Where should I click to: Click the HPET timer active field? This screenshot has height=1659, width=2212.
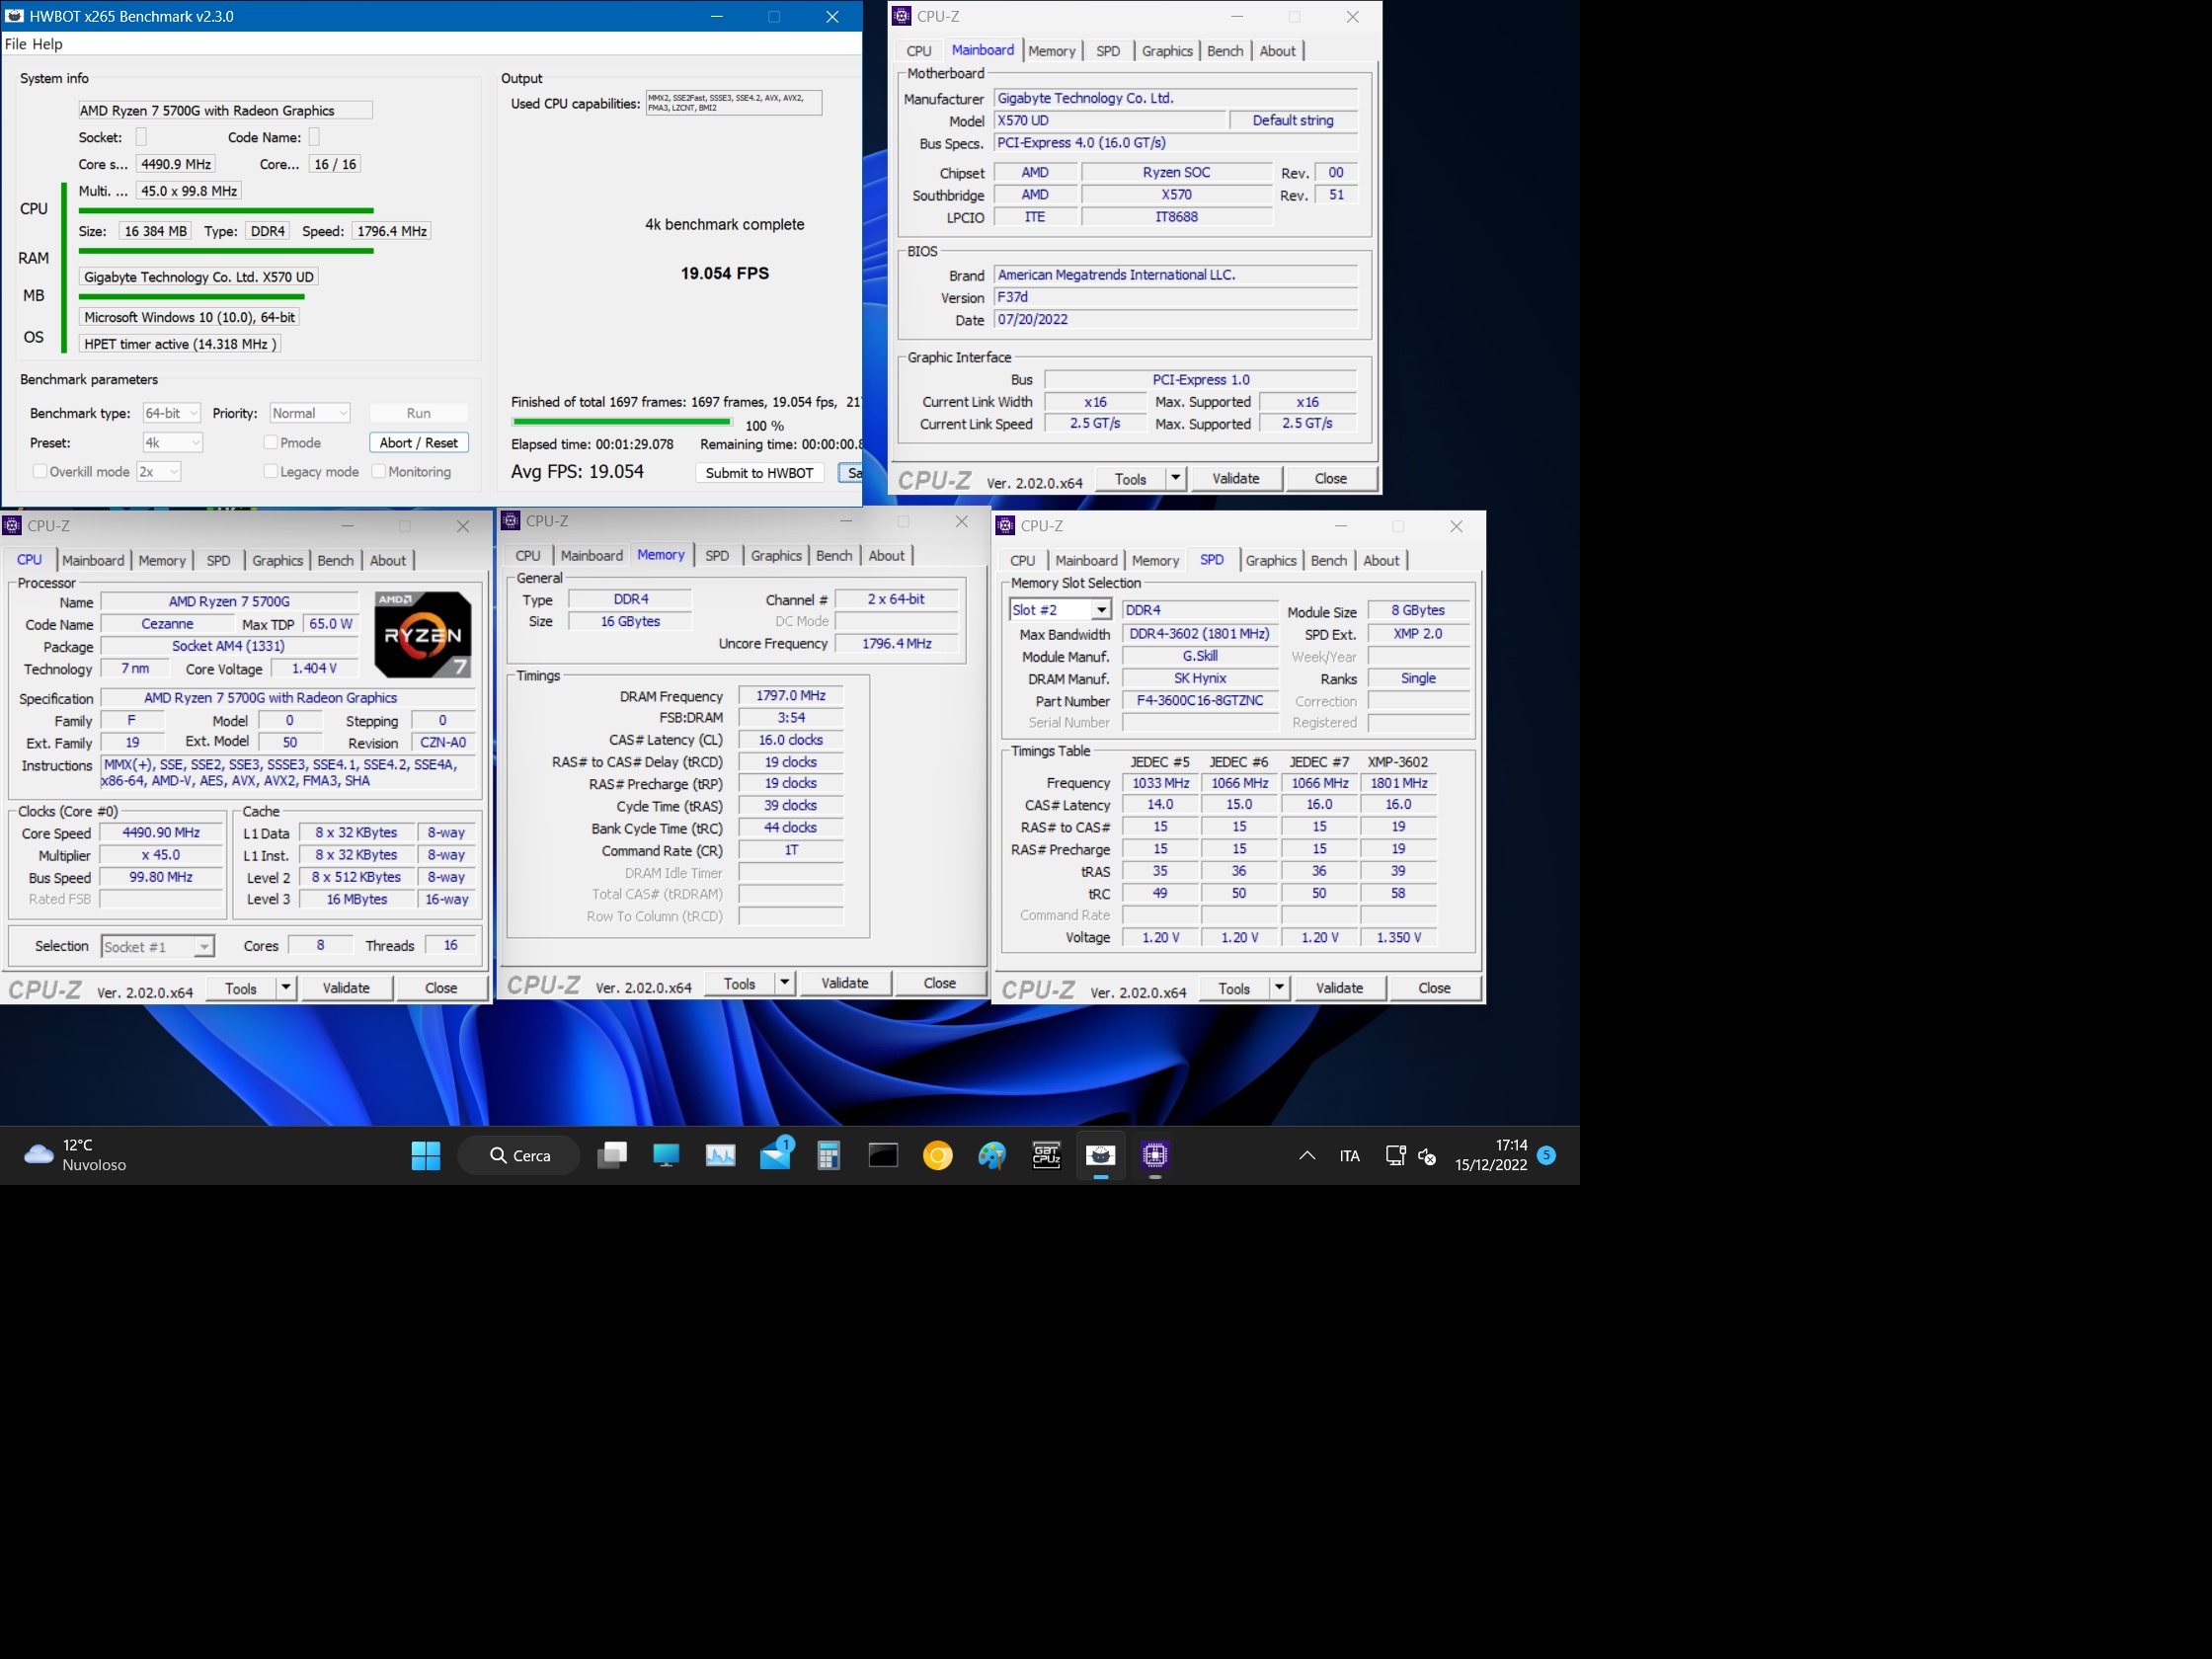tap(179, 344)
